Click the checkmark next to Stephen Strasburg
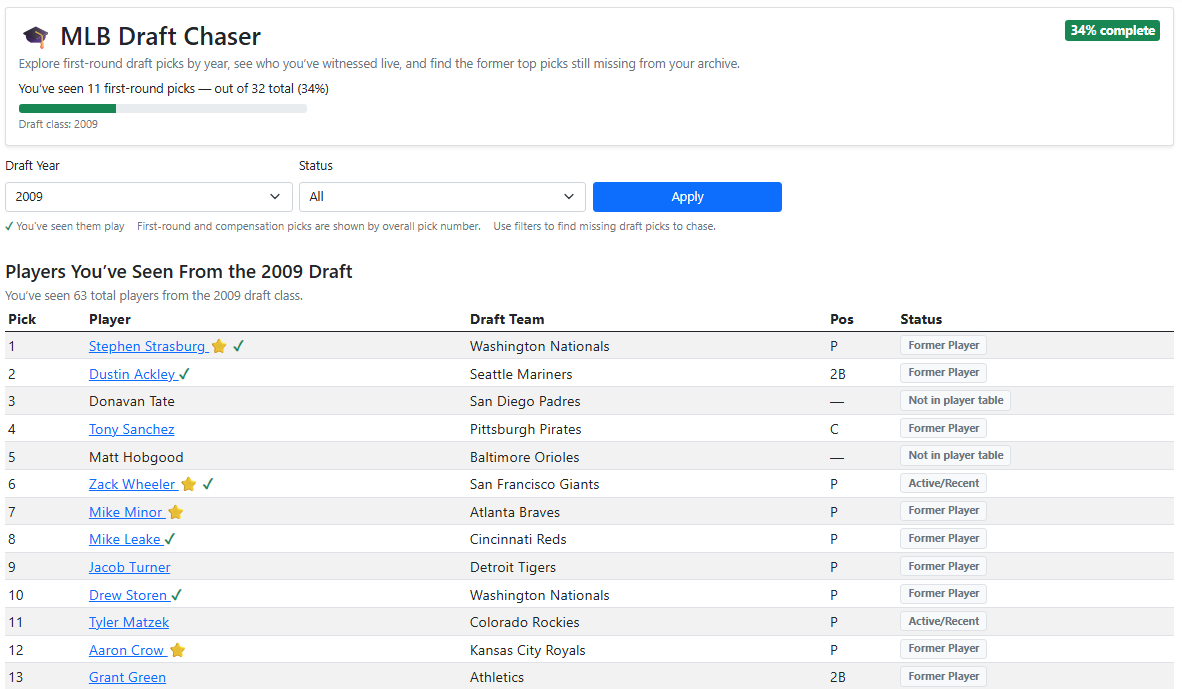 238,346
